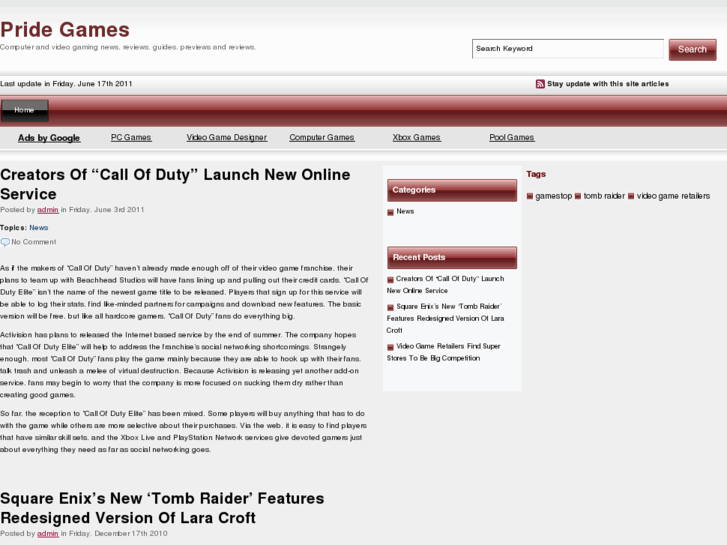Click bullet beside Call Of Duty recent post

[x=390, y=280]
